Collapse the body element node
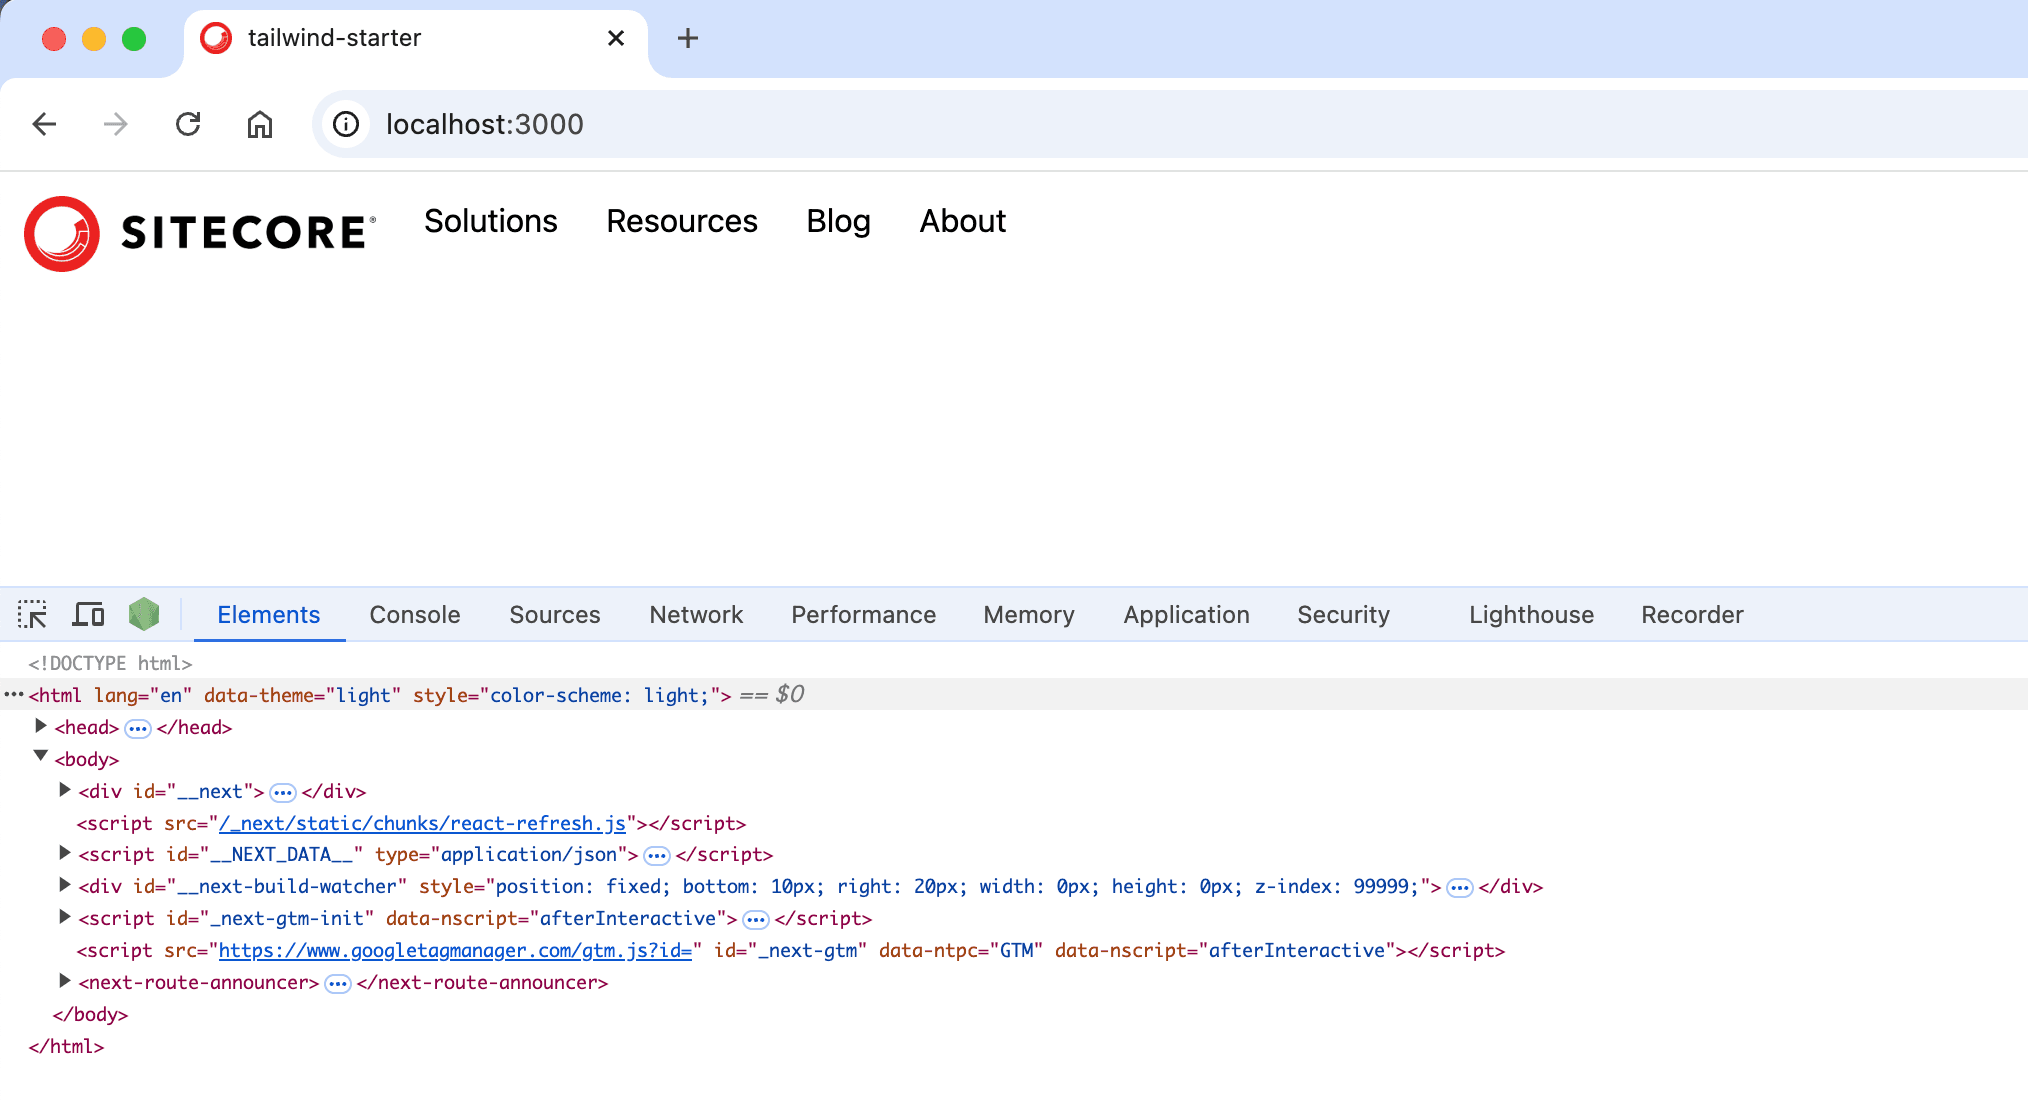Image resolution: width=2028 pixels, height=1118 pixels. tap(41, 757)
